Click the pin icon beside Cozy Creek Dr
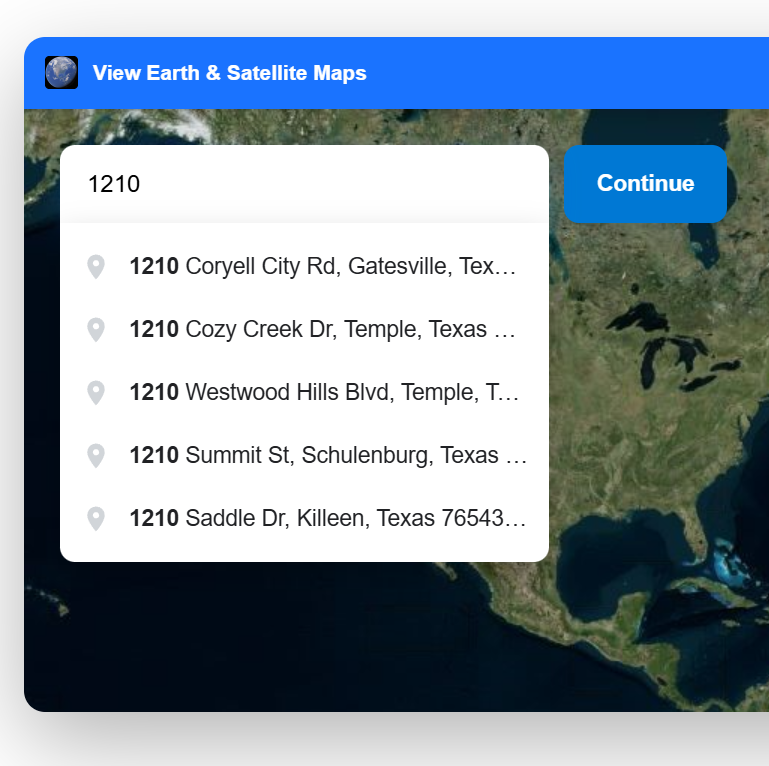The image size is (769, 766). (96, 330)
